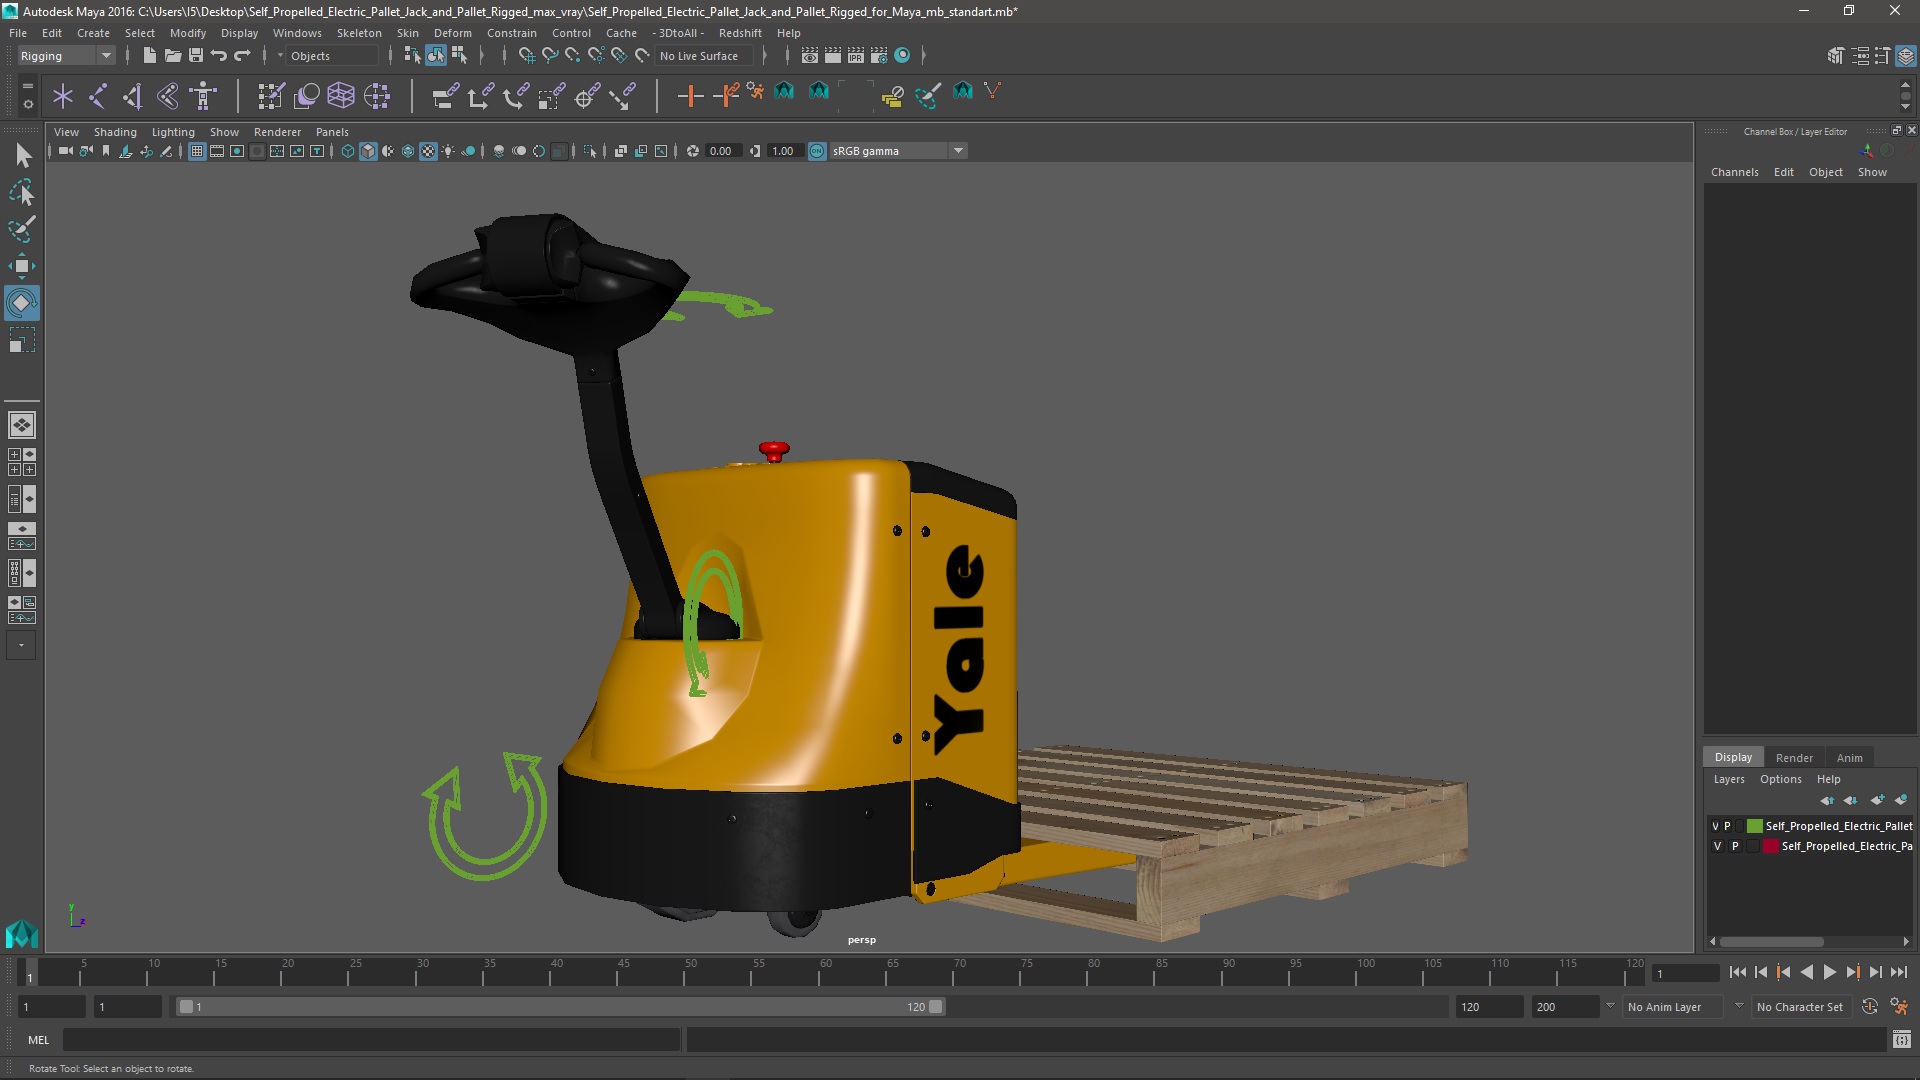Create a new empty display layer
The image size is (1920, 1080).
coord(1876,800)
